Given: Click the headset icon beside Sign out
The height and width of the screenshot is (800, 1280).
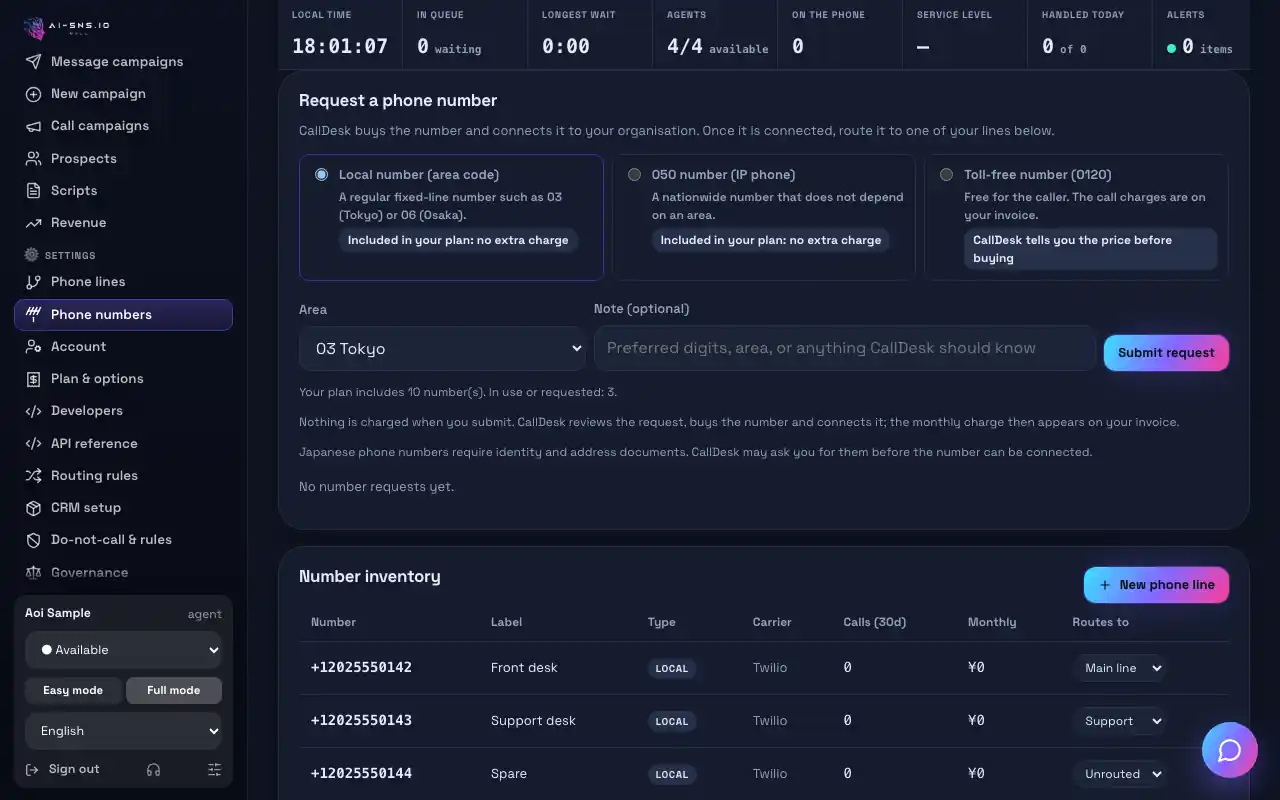Looking at the screenshot, I should (x=153, y=769).
